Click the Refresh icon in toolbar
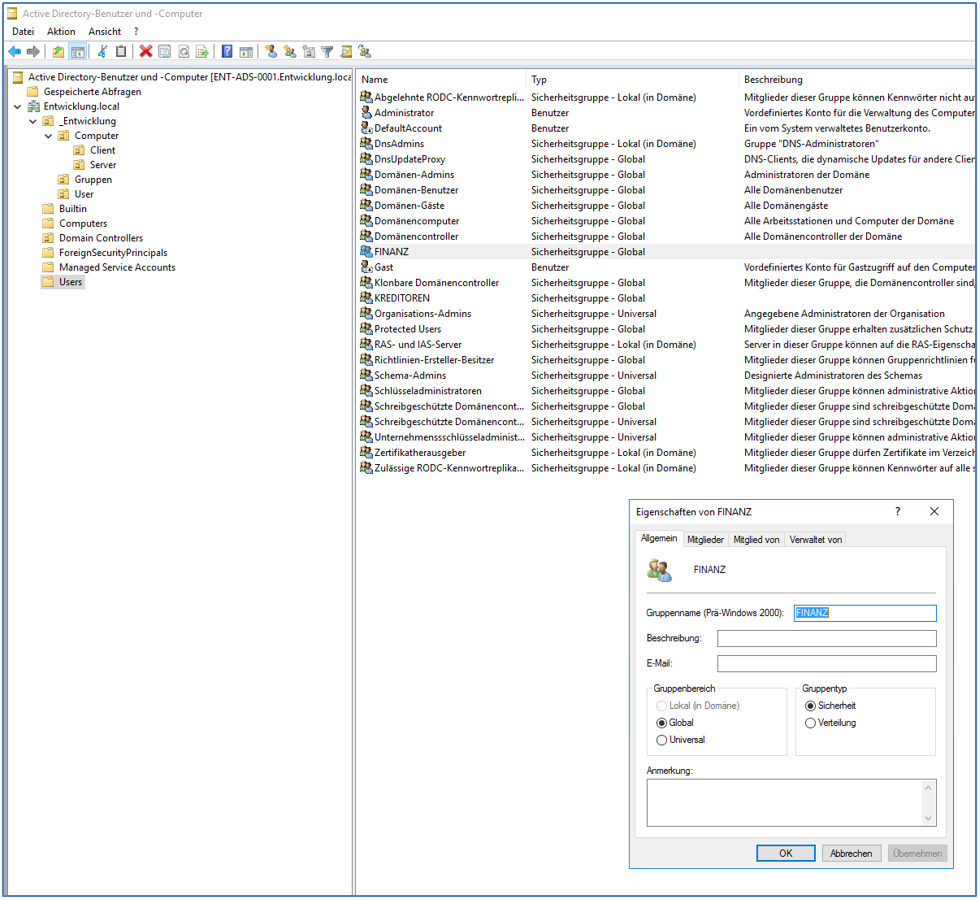 pyautogui.click(x=184, y=52)
